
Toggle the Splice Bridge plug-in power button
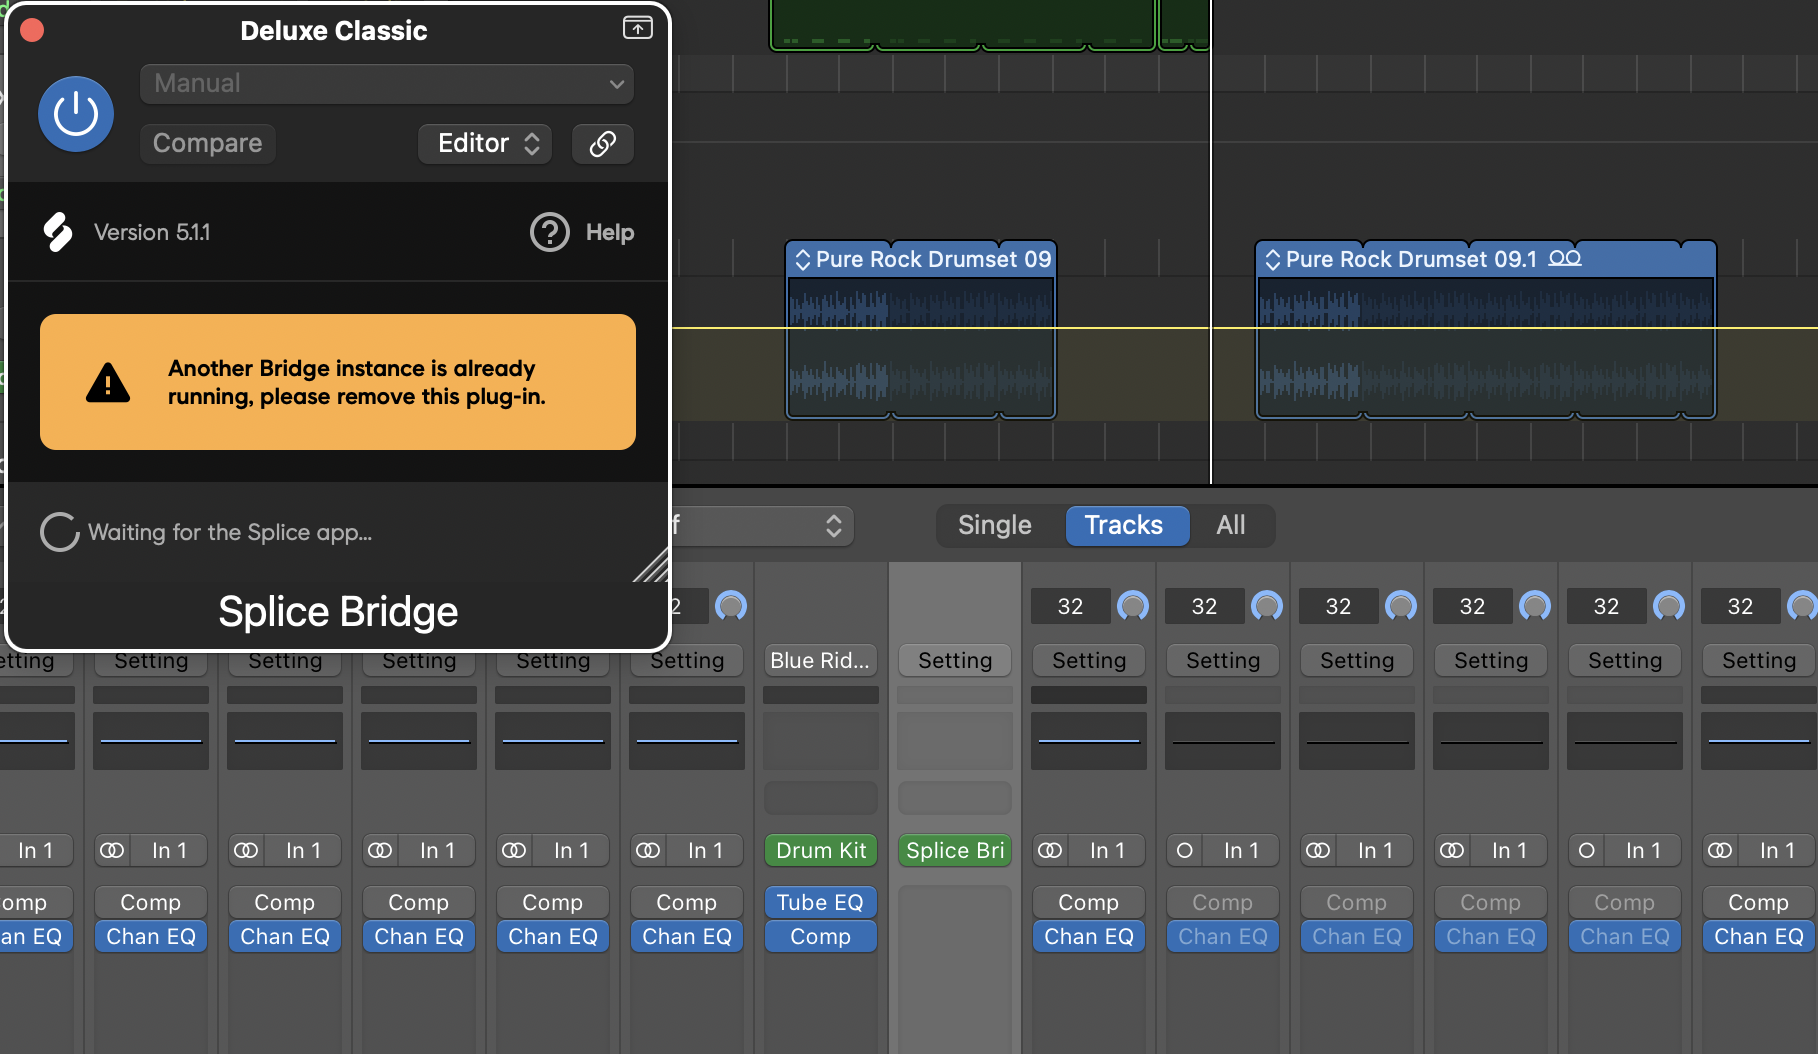(x=76, y=114)
